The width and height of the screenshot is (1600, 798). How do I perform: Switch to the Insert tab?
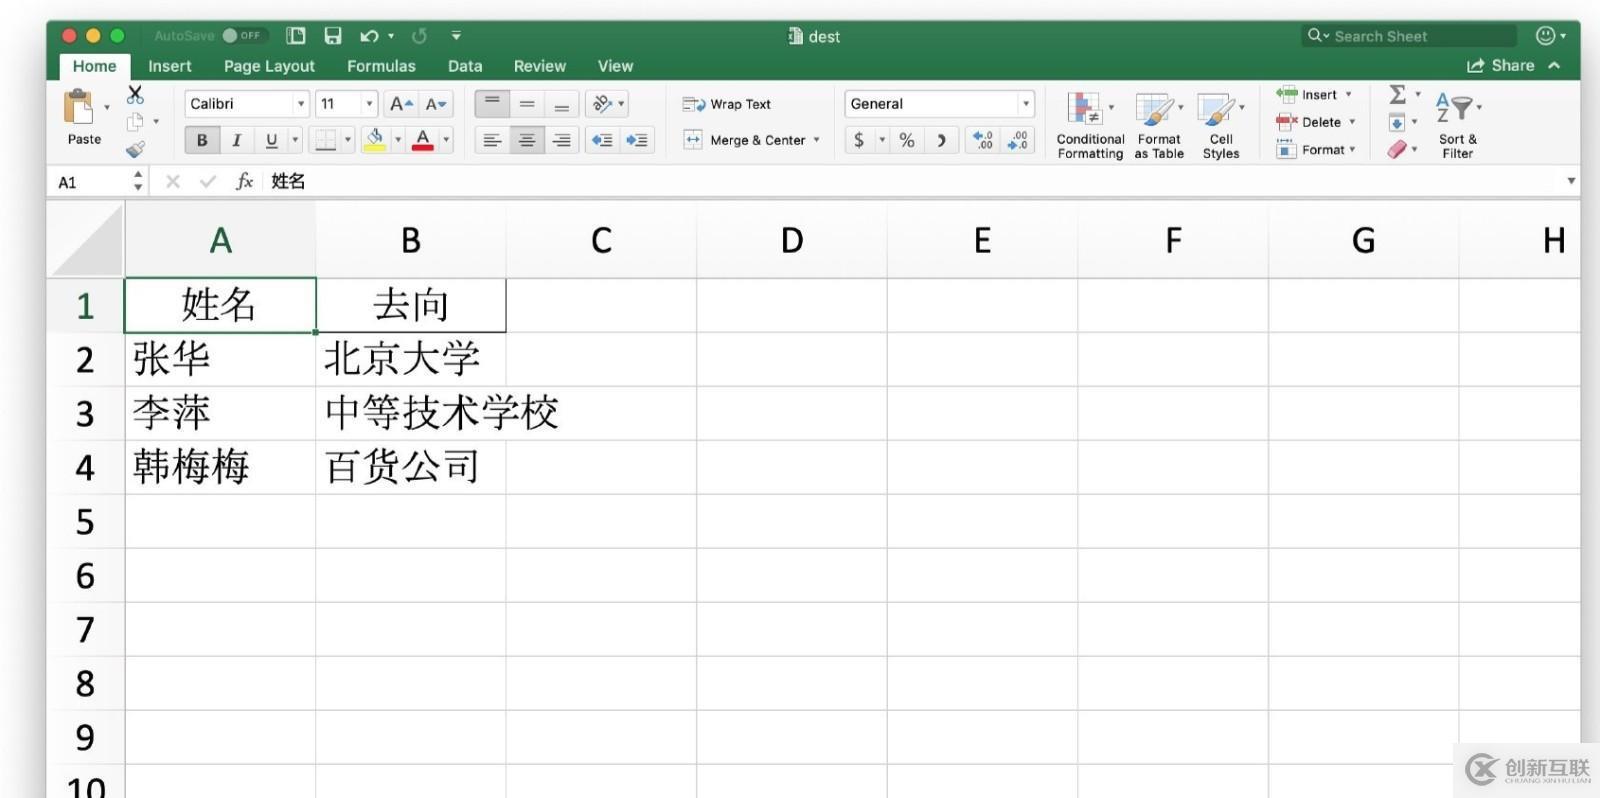click(170, 66)
